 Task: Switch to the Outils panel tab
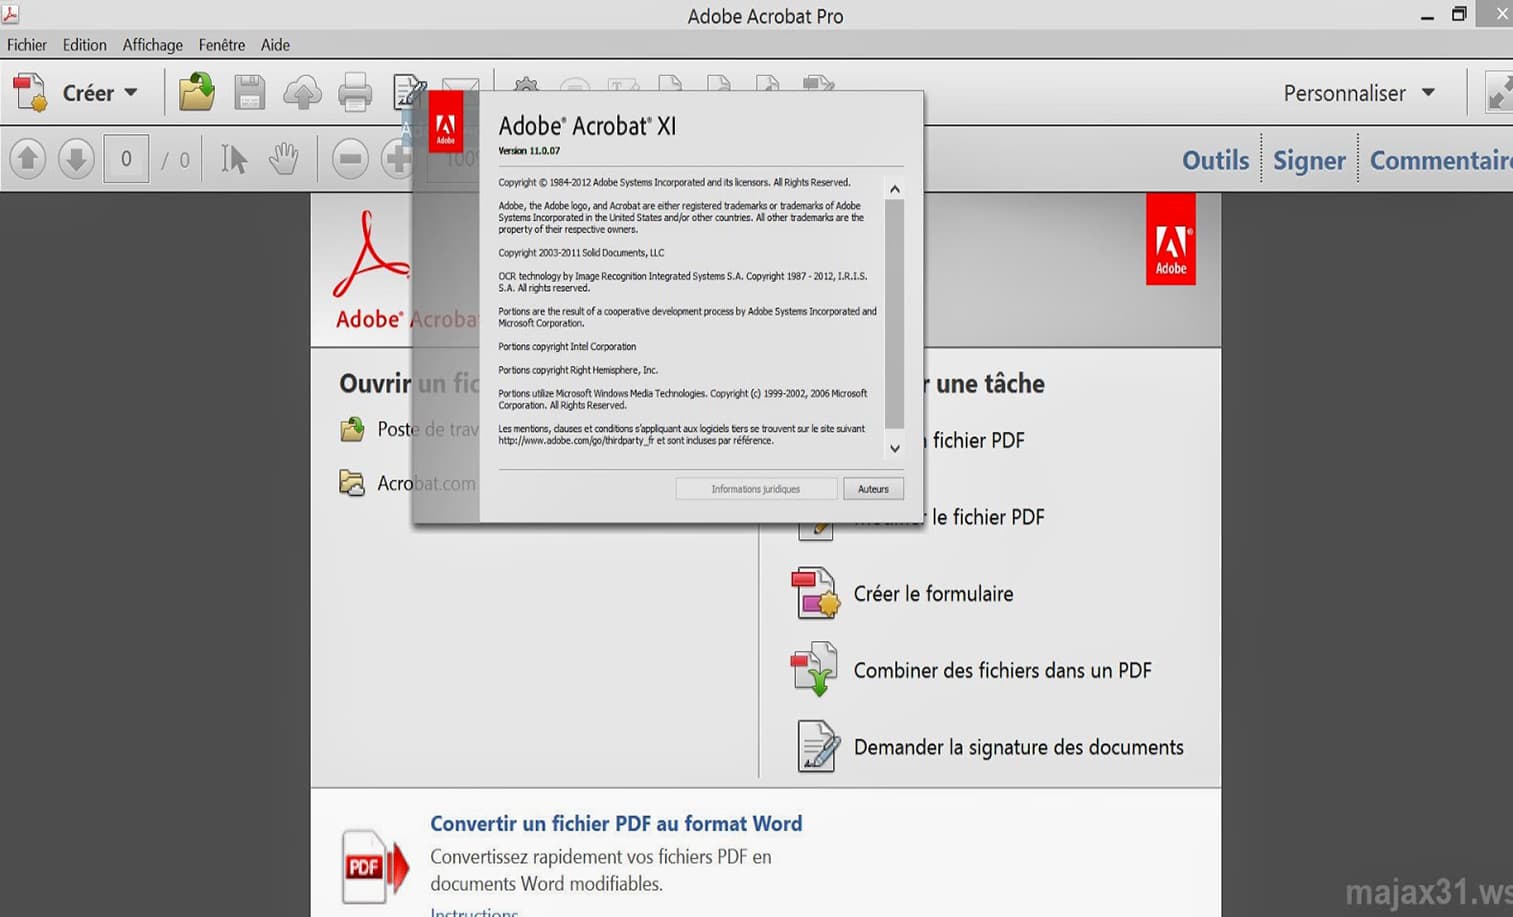(x=1215, y=159)
